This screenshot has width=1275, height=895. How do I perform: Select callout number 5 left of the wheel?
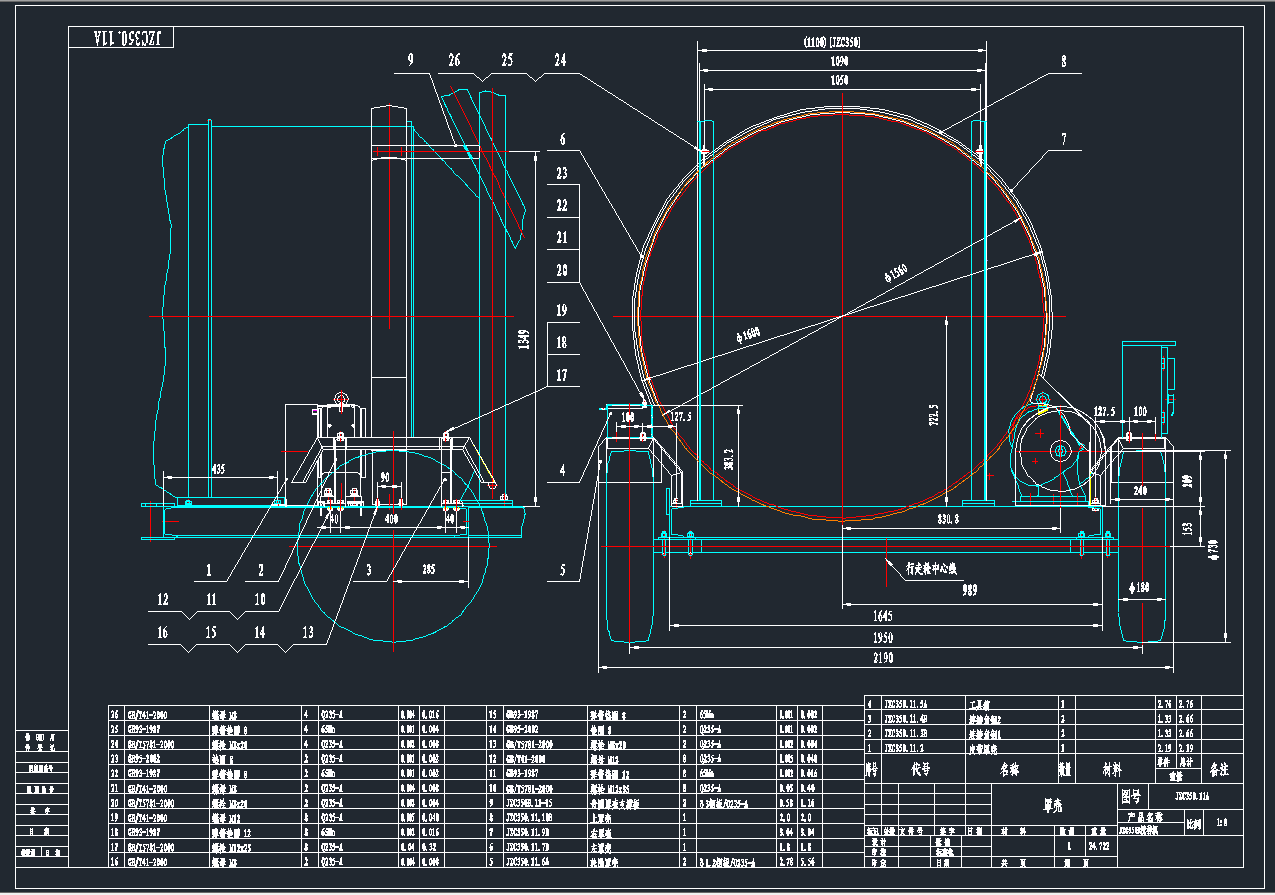[563, 570]
